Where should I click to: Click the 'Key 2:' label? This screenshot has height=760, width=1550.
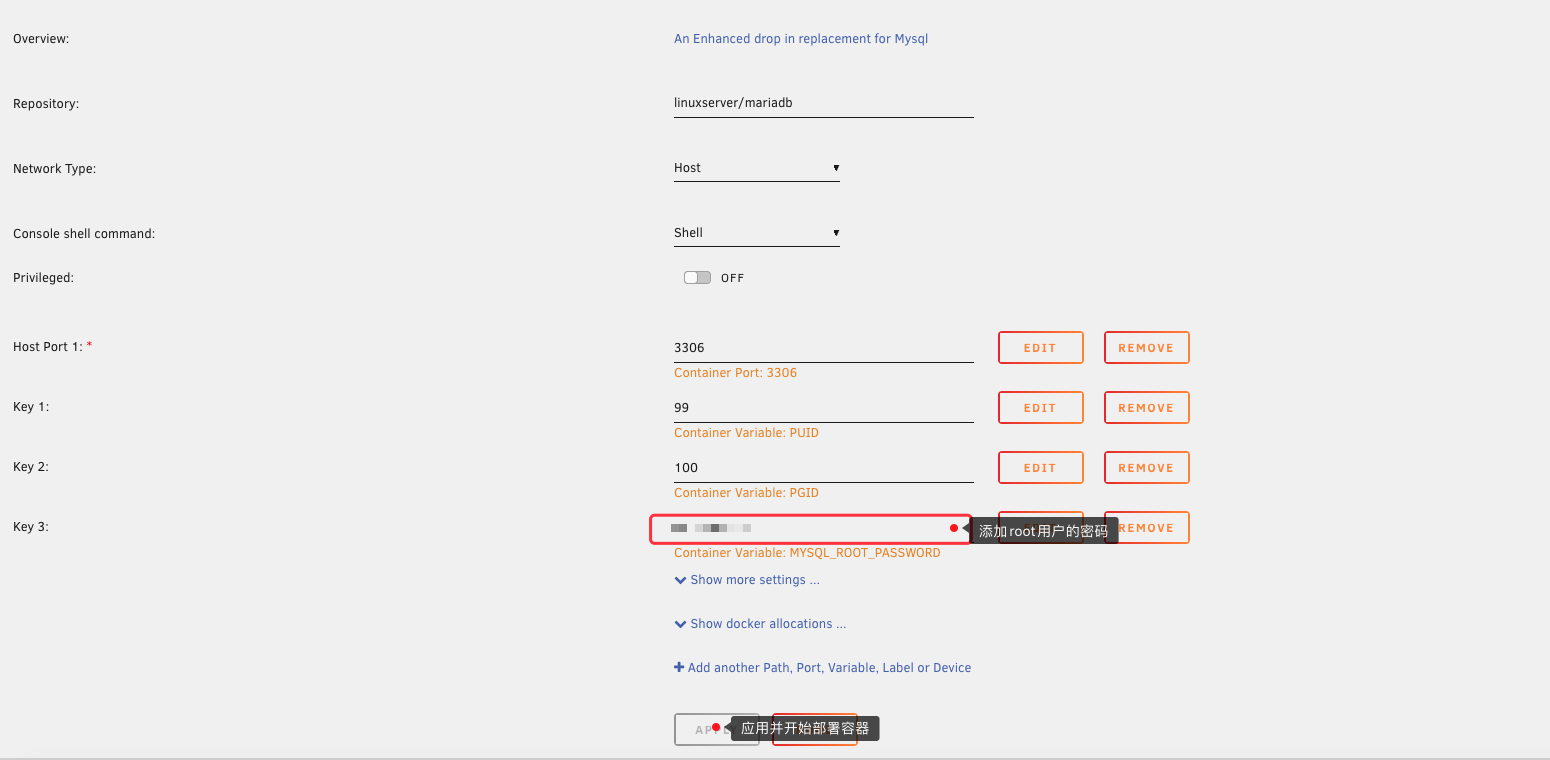[x=31, y=467]
